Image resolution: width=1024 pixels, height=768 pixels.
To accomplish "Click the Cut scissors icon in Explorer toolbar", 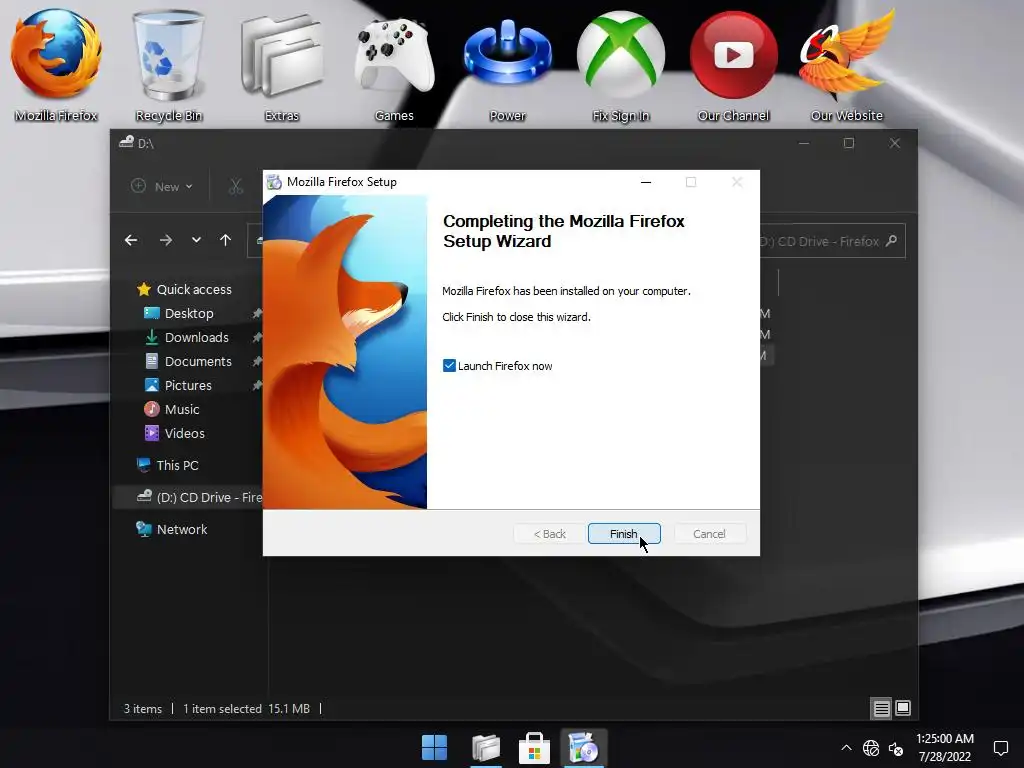I will pyautogui.click(x=236, y=187).
